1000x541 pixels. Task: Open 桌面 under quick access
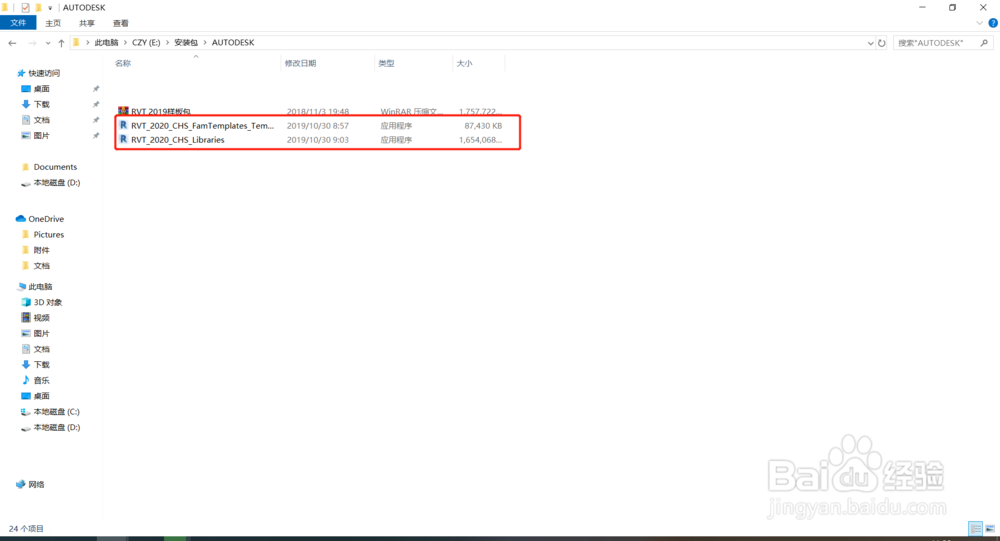(41, 89)
